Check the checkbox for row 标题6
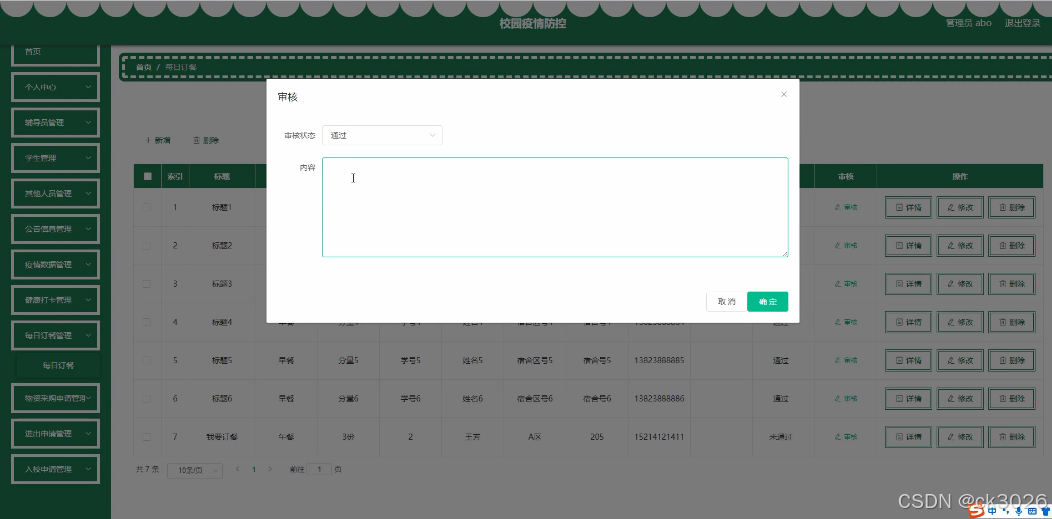The height and width of the screenshot is (519, 1052). (x=147, y=398)
